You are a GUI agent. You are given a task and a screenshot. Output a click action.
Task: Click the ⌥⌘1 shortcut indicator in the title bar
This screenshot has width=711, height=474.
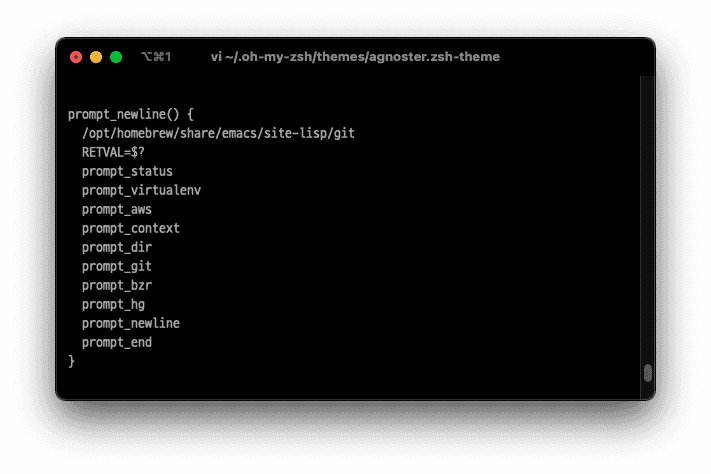coord(156,57)
